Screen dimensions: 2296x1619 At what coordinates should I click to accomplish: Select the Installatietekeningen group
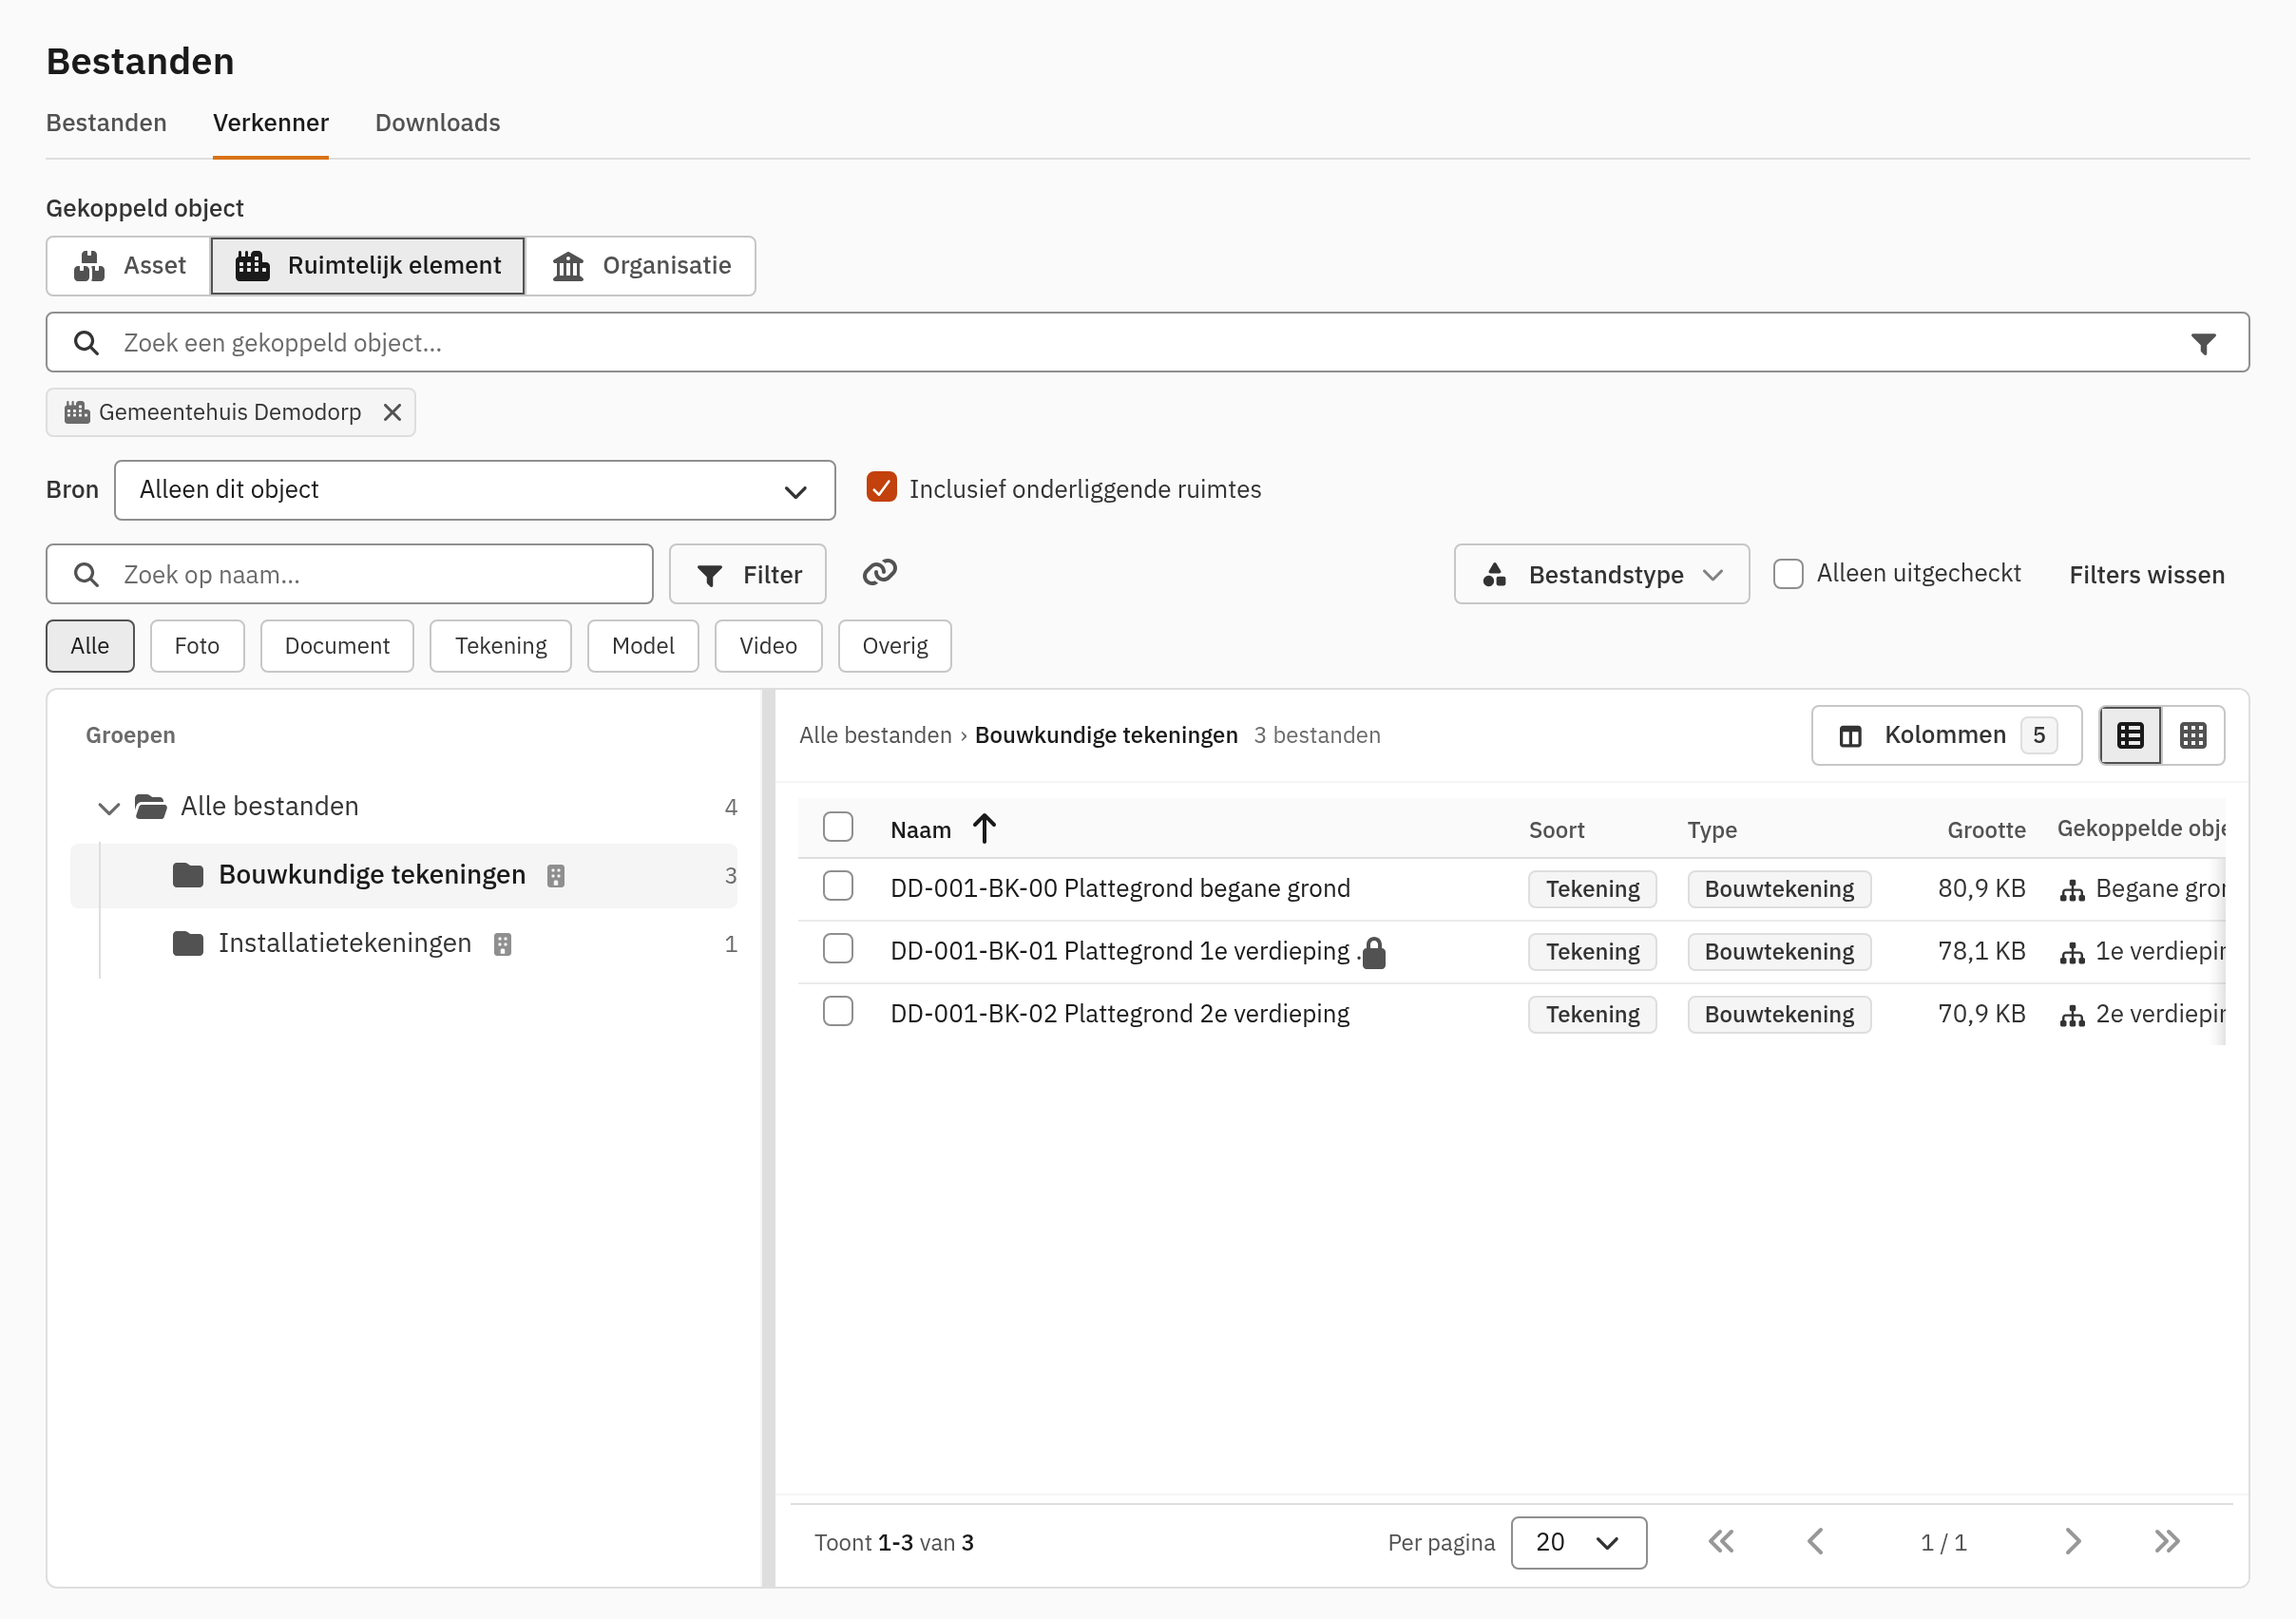[x=404, y=944]
